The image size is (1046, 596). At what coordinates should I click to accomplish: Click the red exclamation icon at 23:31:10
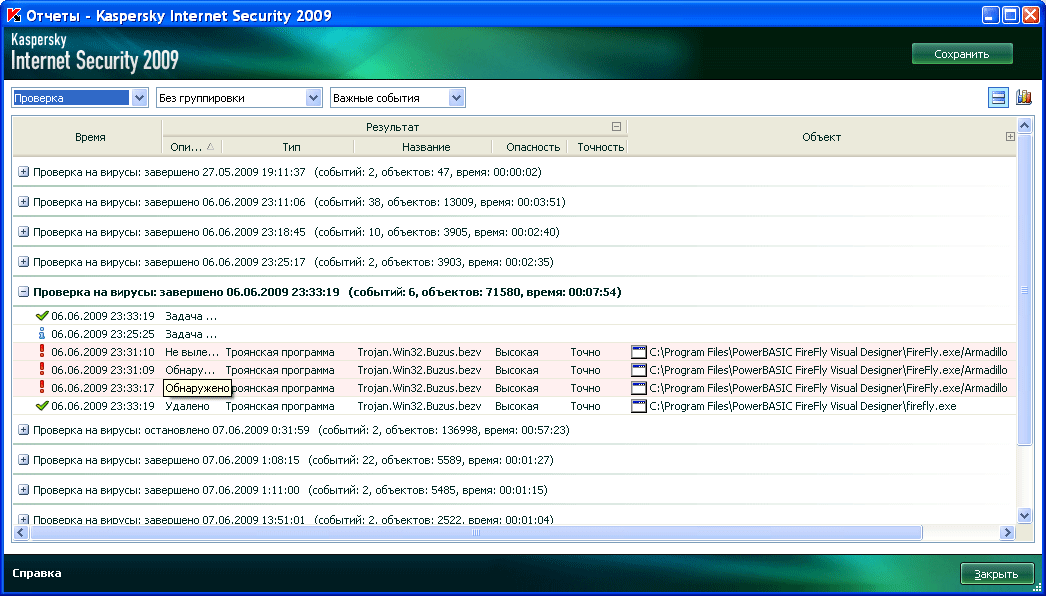[42, 352]
